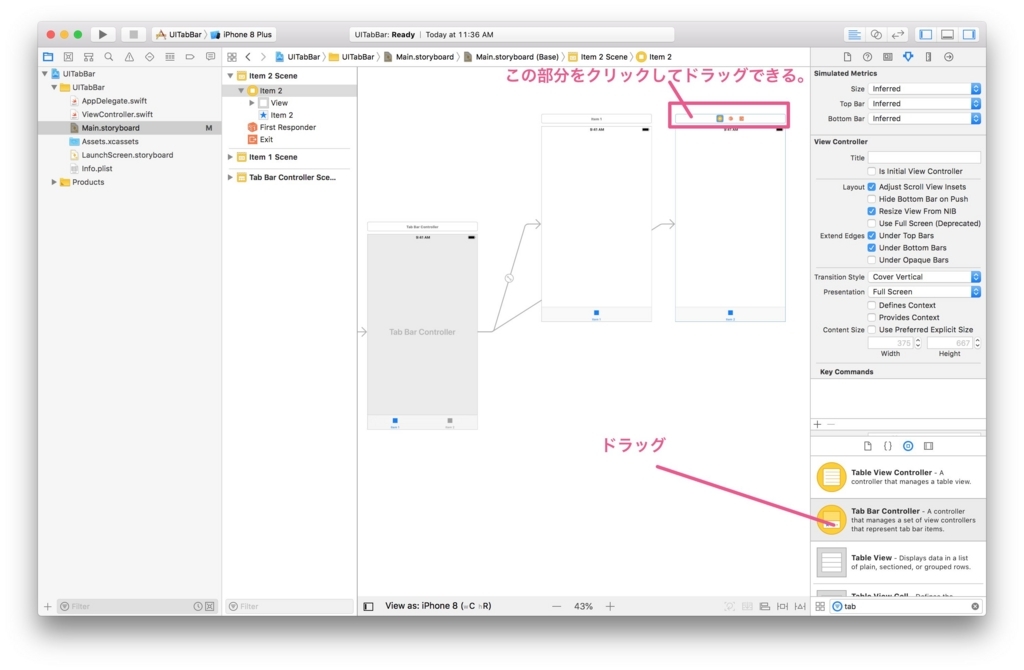Collapse the Item 2 Scene outline

[x=230, y=76]
